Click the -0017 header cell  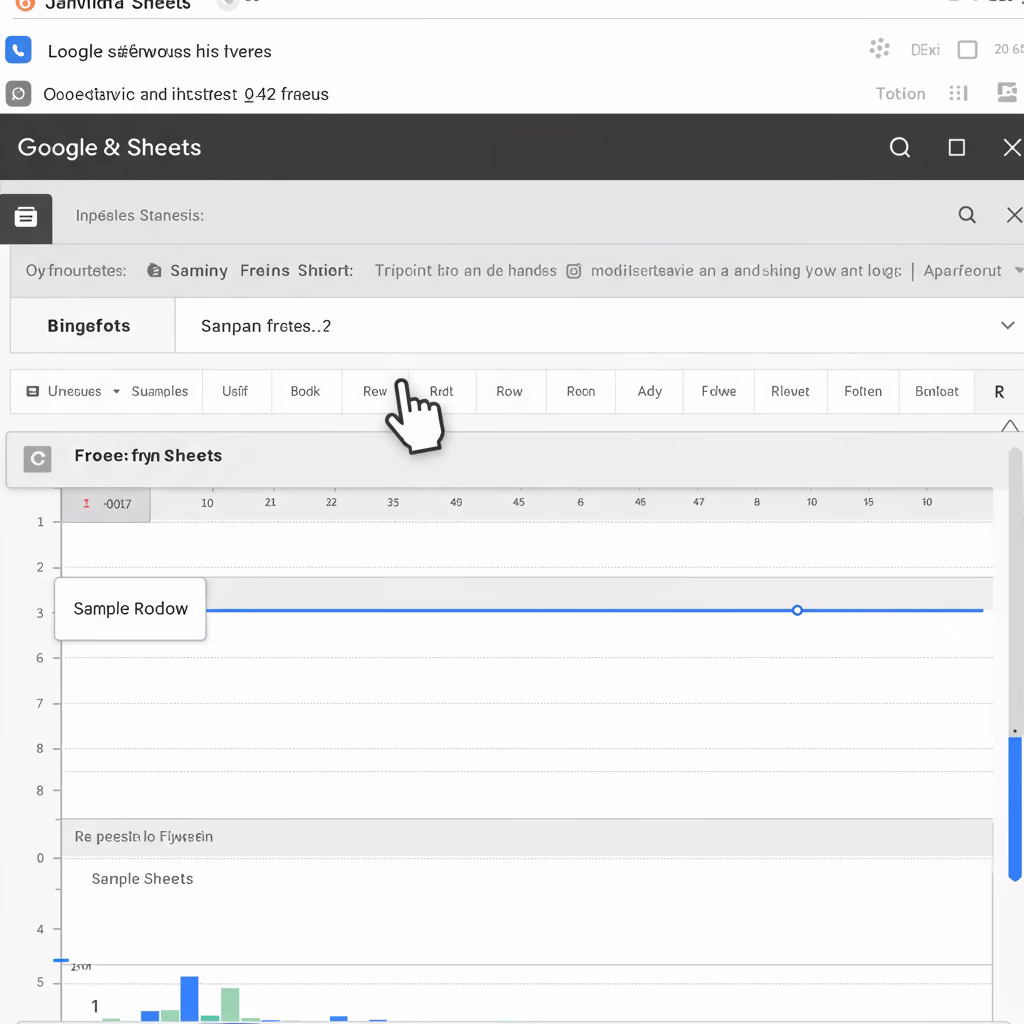[x=106, y=504]
